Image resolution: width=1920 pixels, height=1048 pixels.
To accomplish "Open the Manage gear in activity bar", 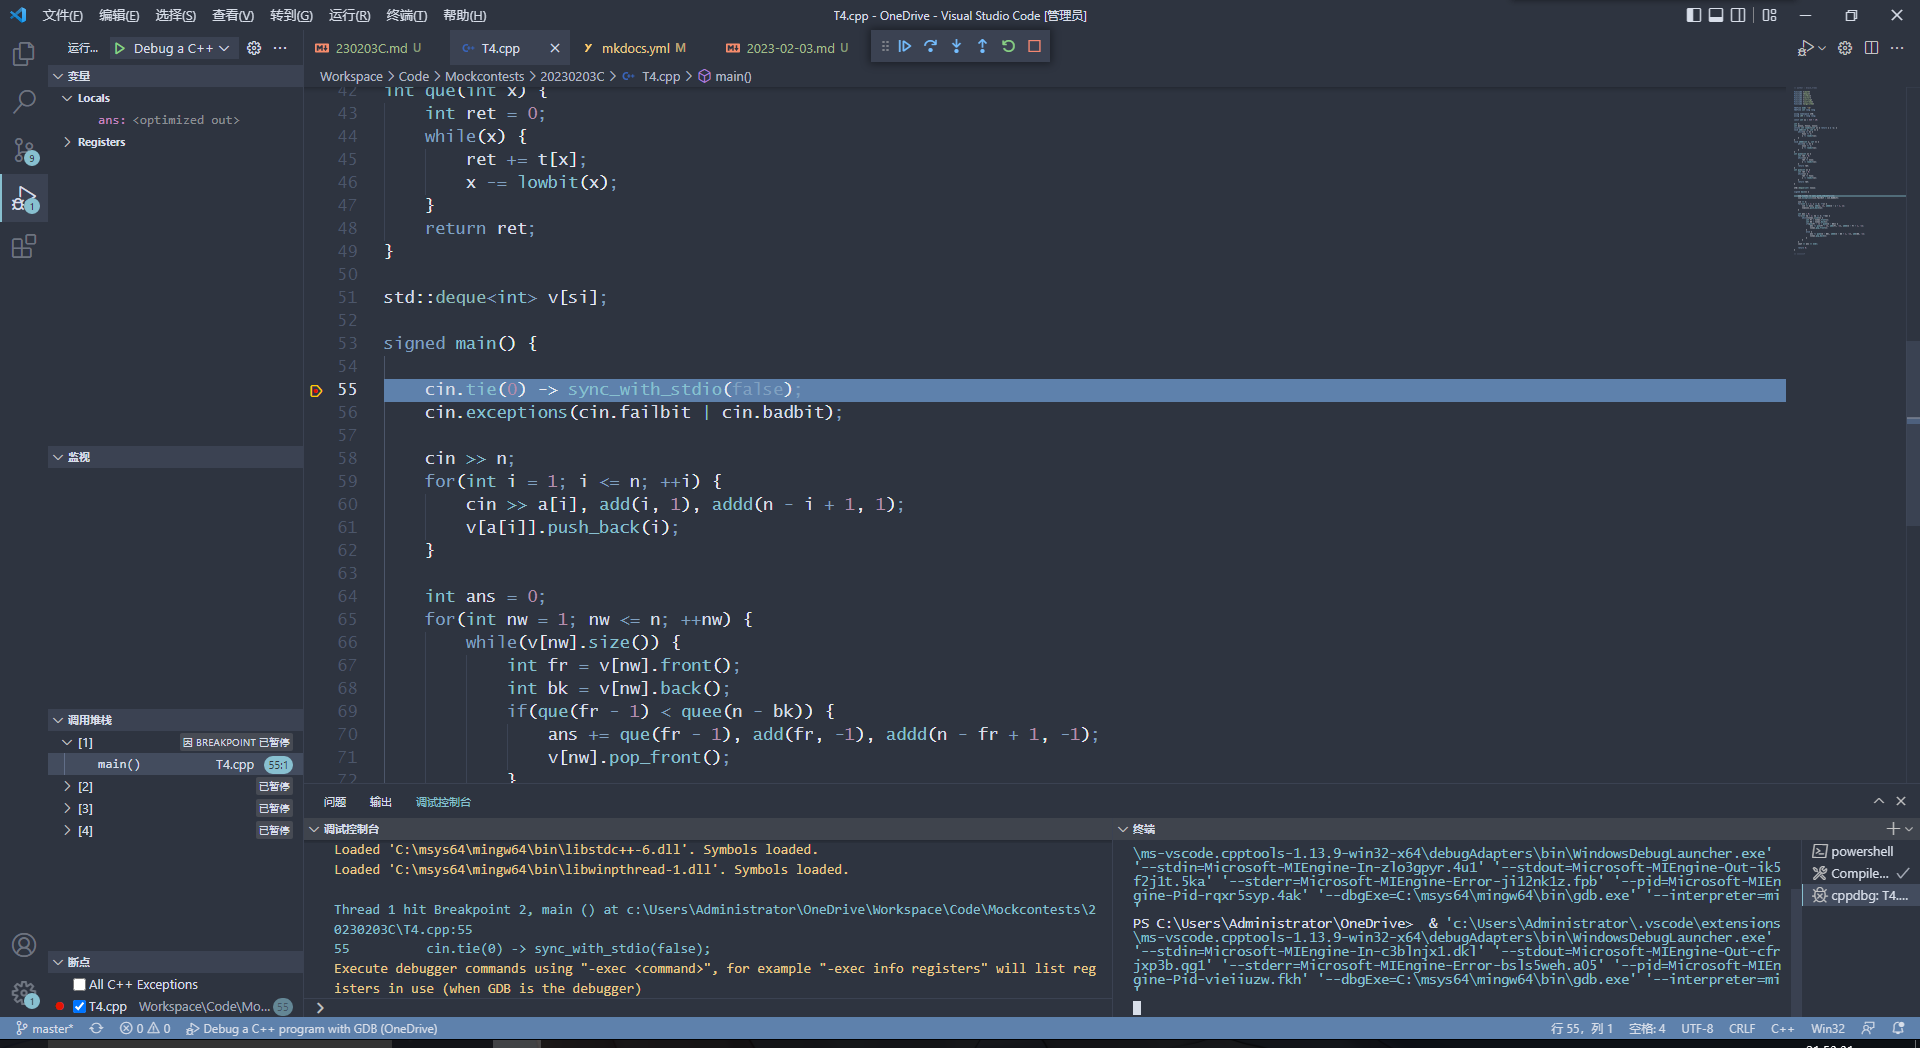I will [24, 993].
